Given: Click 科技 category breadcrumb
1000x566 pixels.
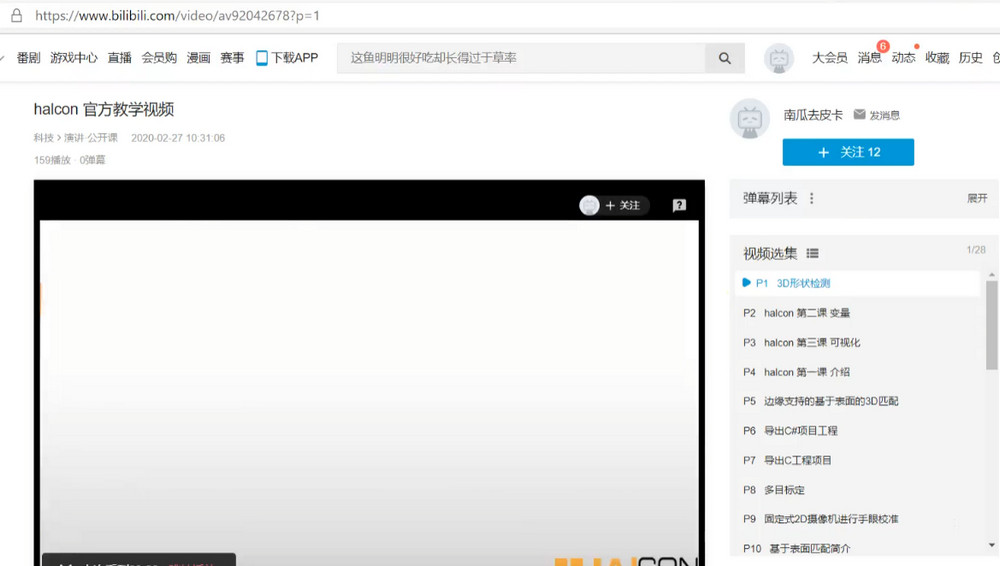Looking at the screenshot, I should (44, 138).
